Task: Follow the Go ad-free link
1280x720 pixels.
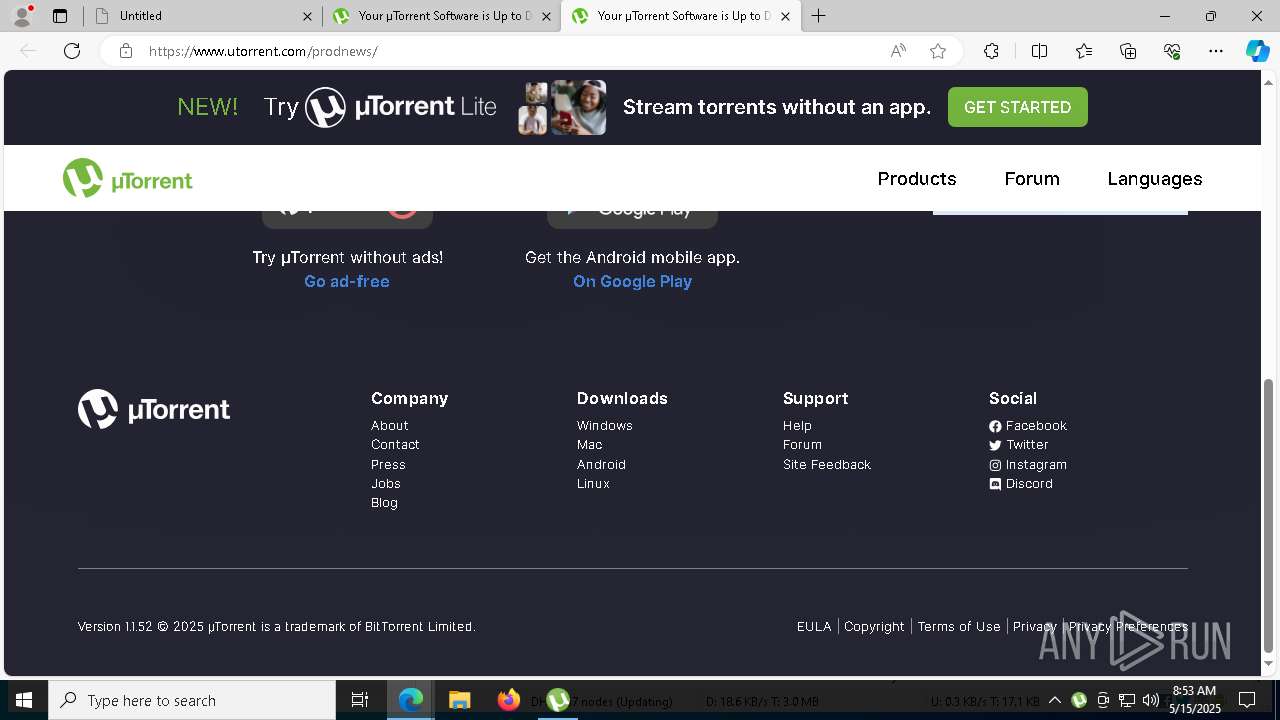Action: [x=347, y=282]
